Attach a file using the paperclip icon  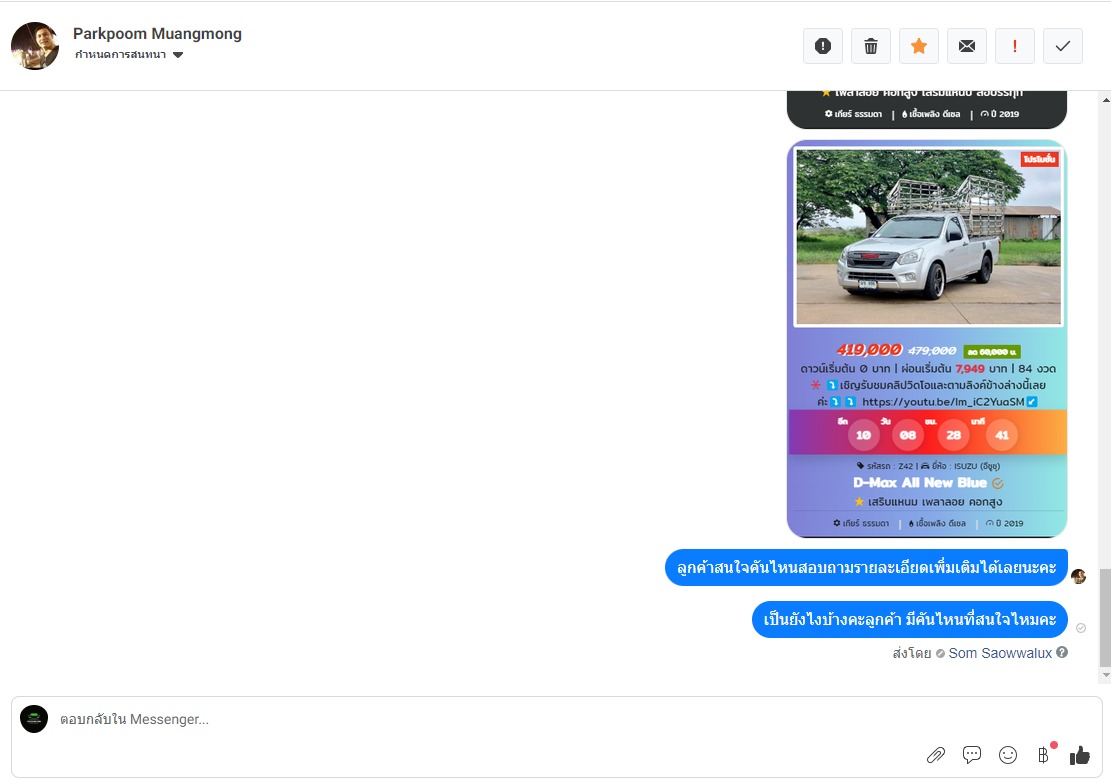(936, 755)
